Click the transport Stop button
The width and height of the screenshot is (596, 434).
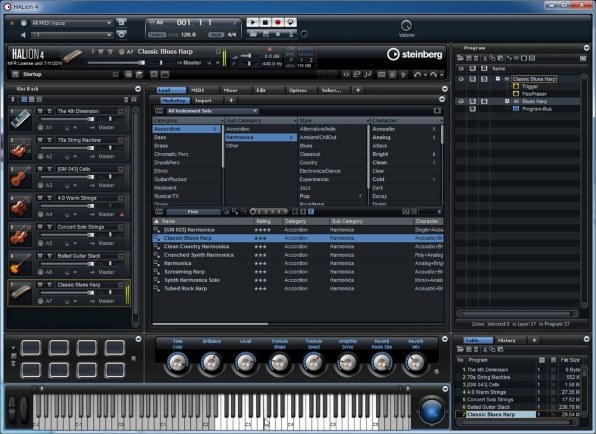(x=265, y=22)
